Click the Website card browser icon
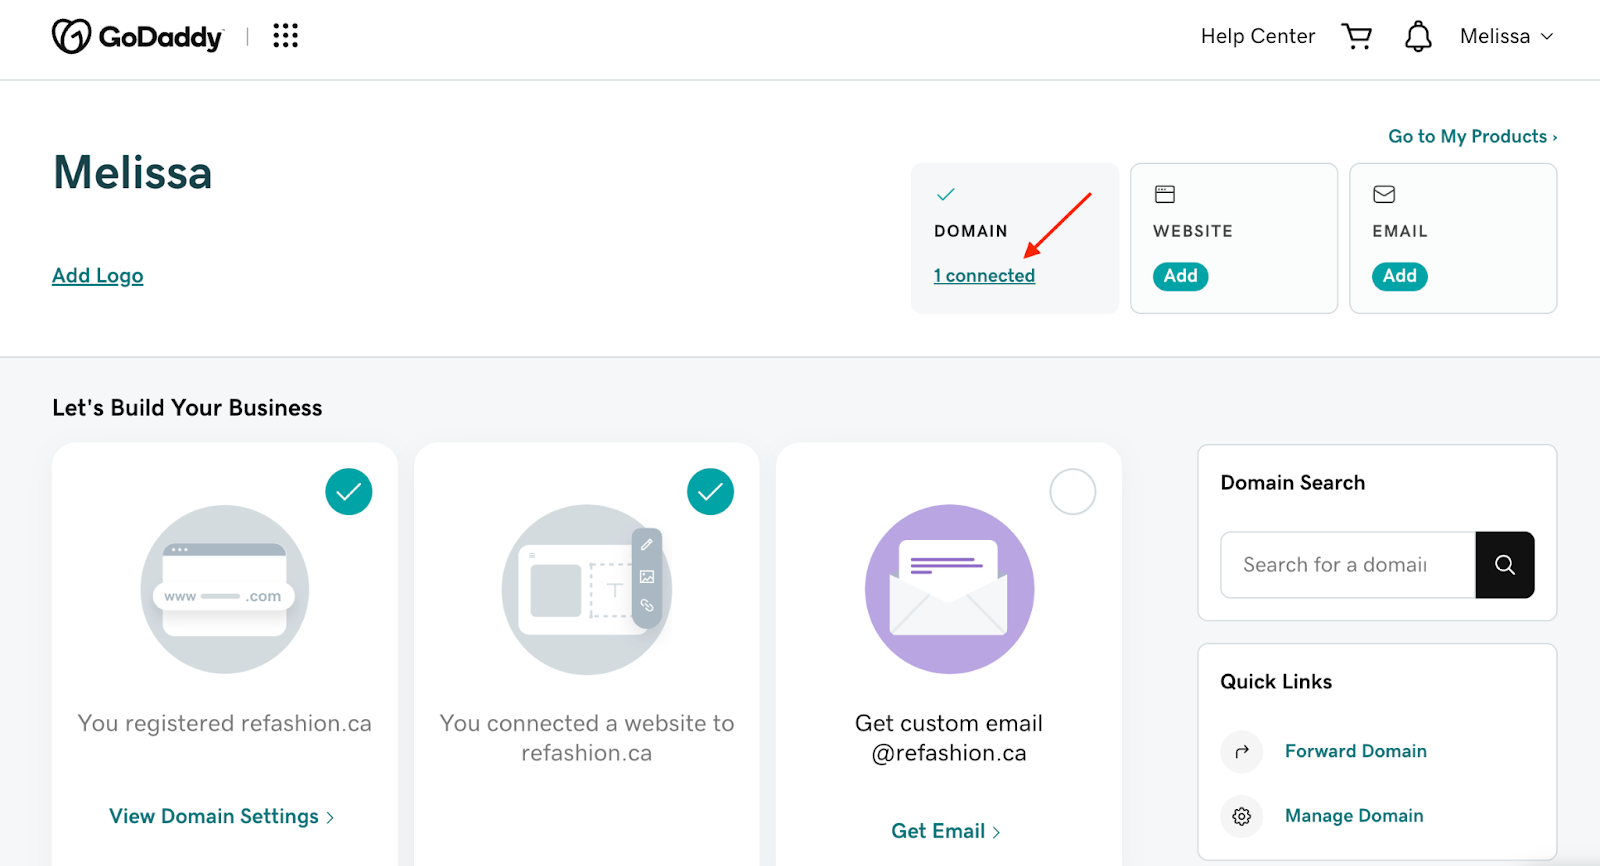 point(1165,194)
